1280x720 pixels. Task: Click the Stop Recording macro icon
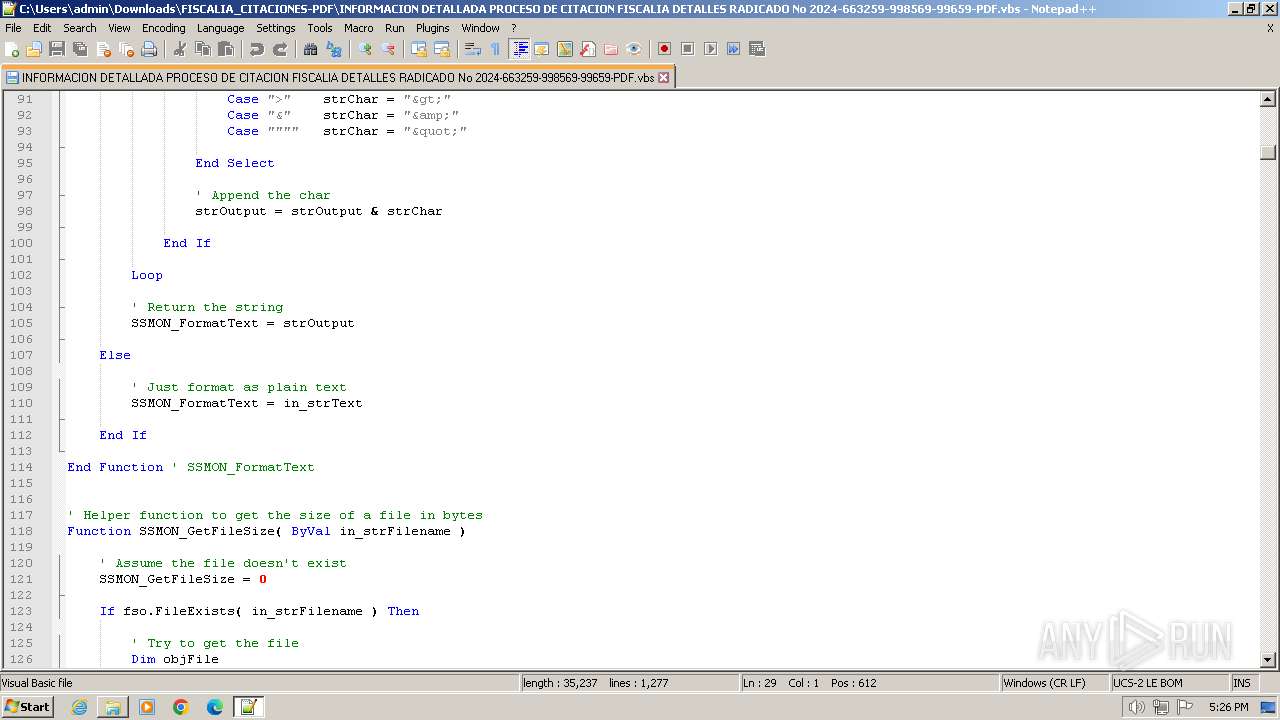point(687,49)
